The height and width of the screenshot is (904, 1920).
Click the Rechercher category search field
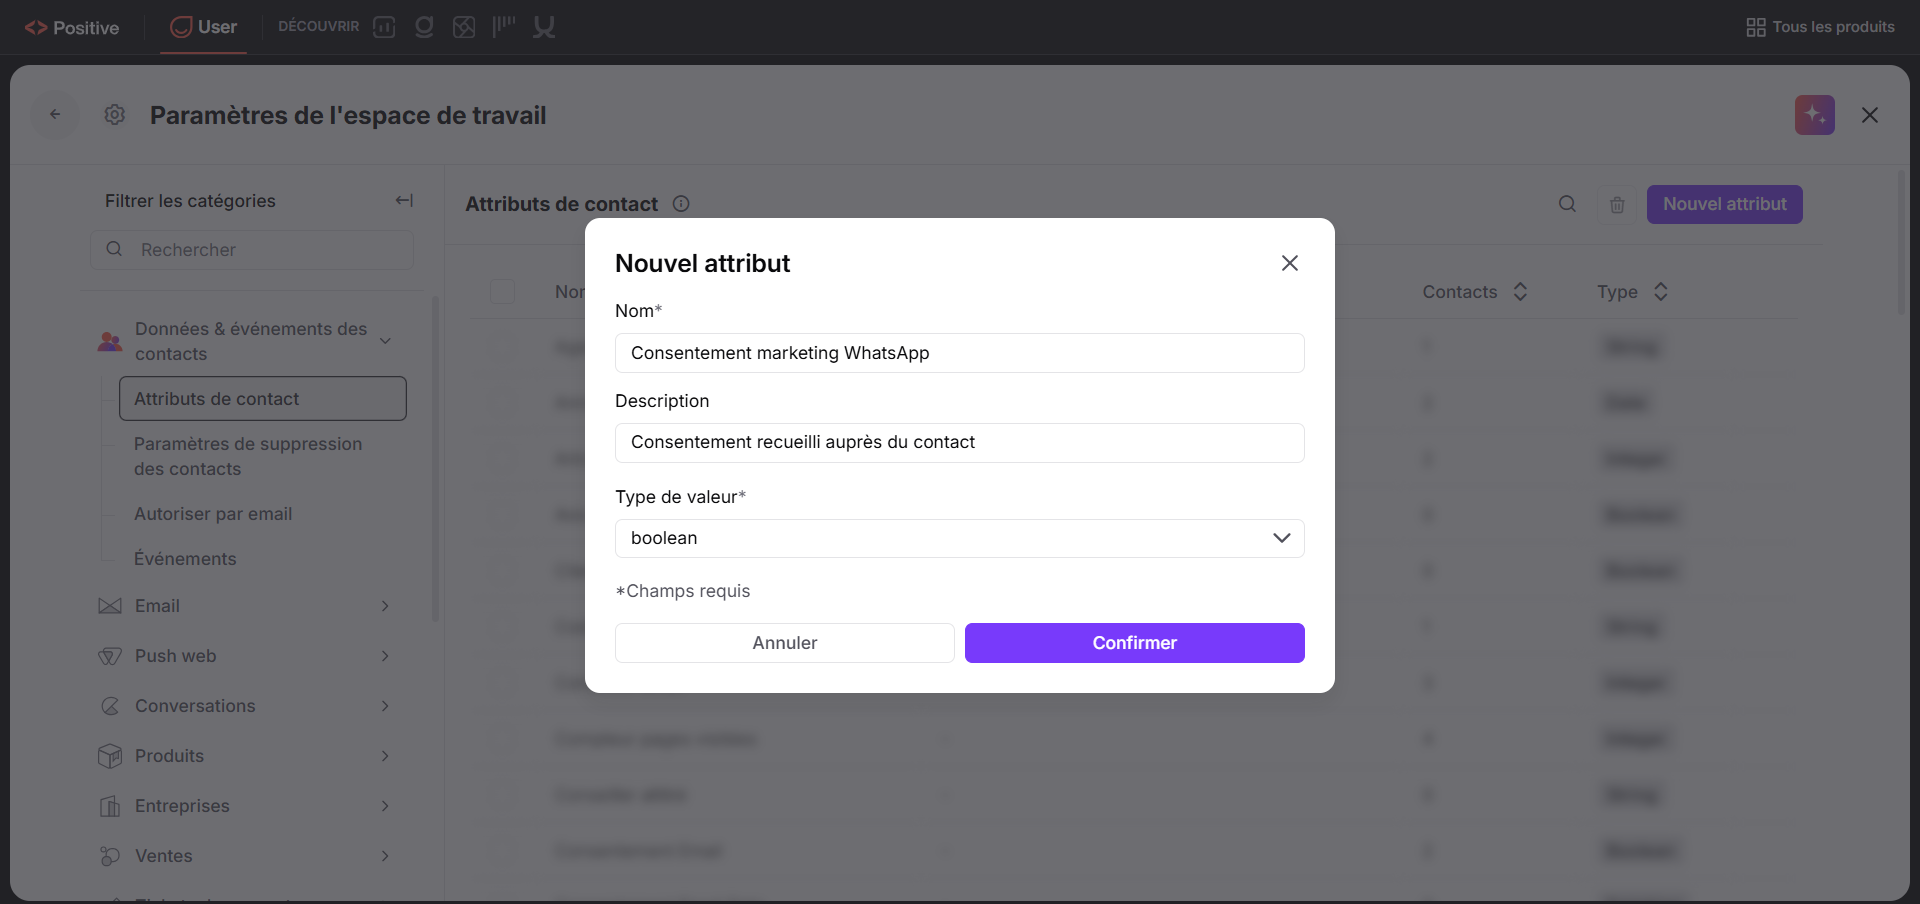[x=252, y=250]
